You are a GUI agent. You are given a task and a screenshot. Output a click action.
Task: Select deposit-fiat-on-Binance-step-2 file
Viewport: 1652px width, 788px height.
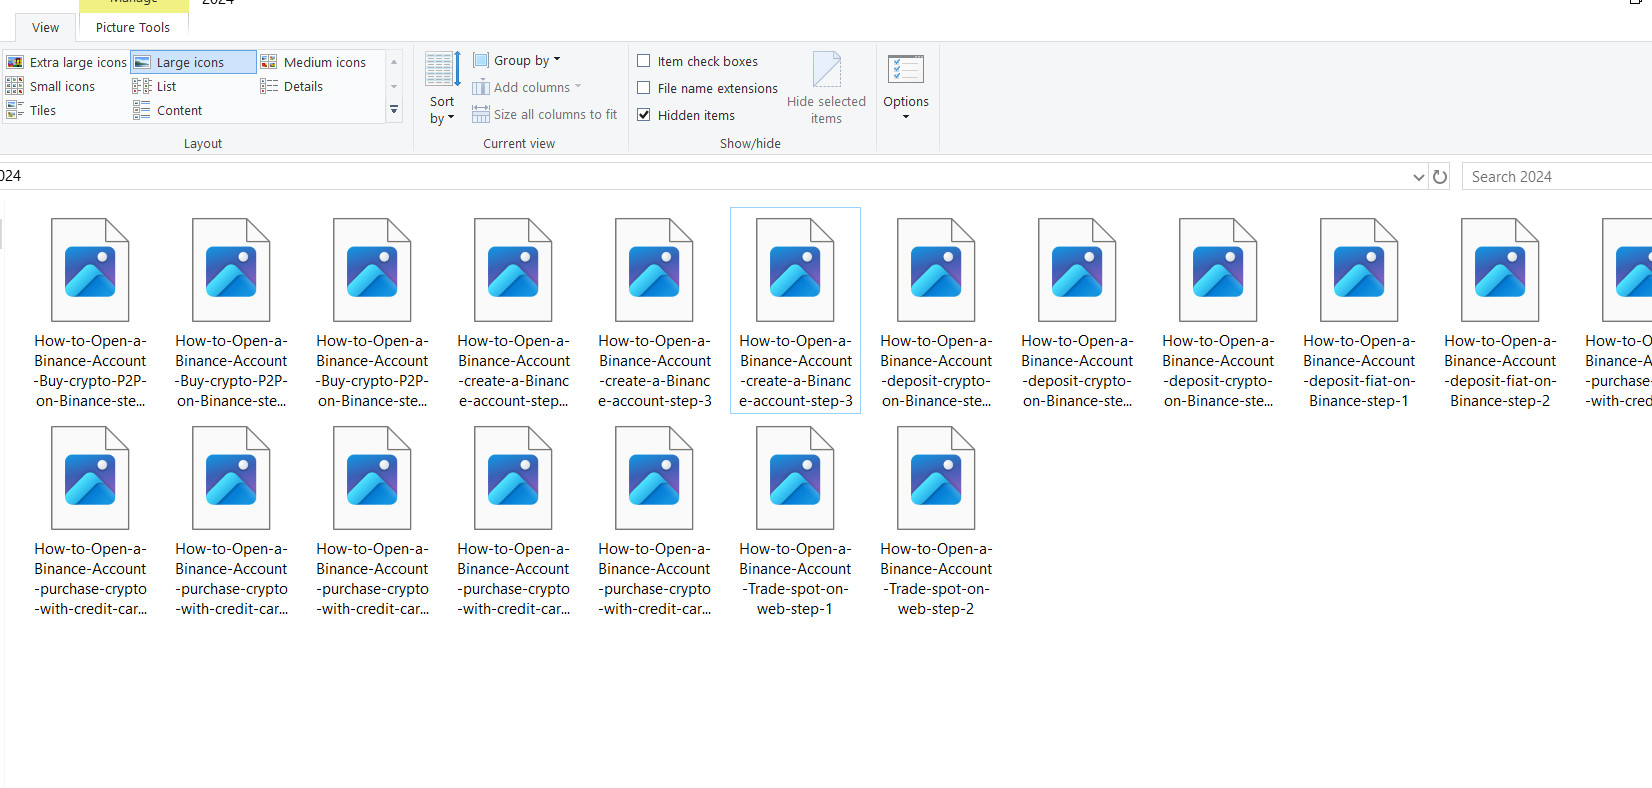pos(1500,312)
